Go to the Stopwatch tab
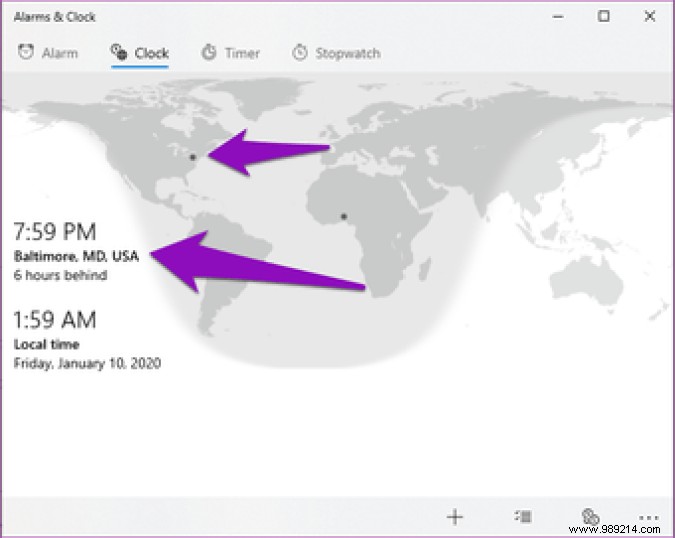675x538 pixels. point(336,53)
